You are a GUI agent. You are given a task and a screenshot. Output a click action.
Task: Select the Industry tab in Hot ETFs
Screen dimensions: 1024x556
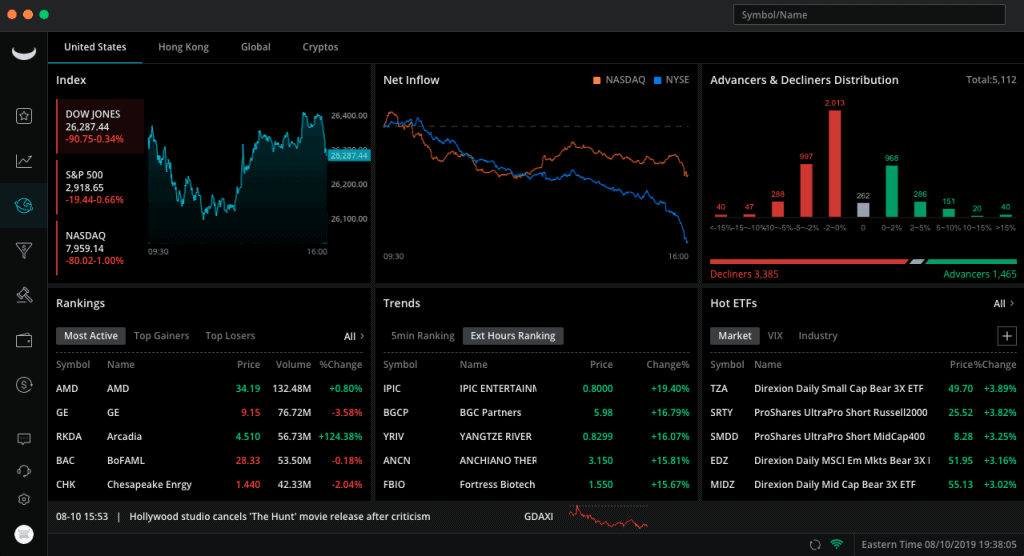(818, 336)
